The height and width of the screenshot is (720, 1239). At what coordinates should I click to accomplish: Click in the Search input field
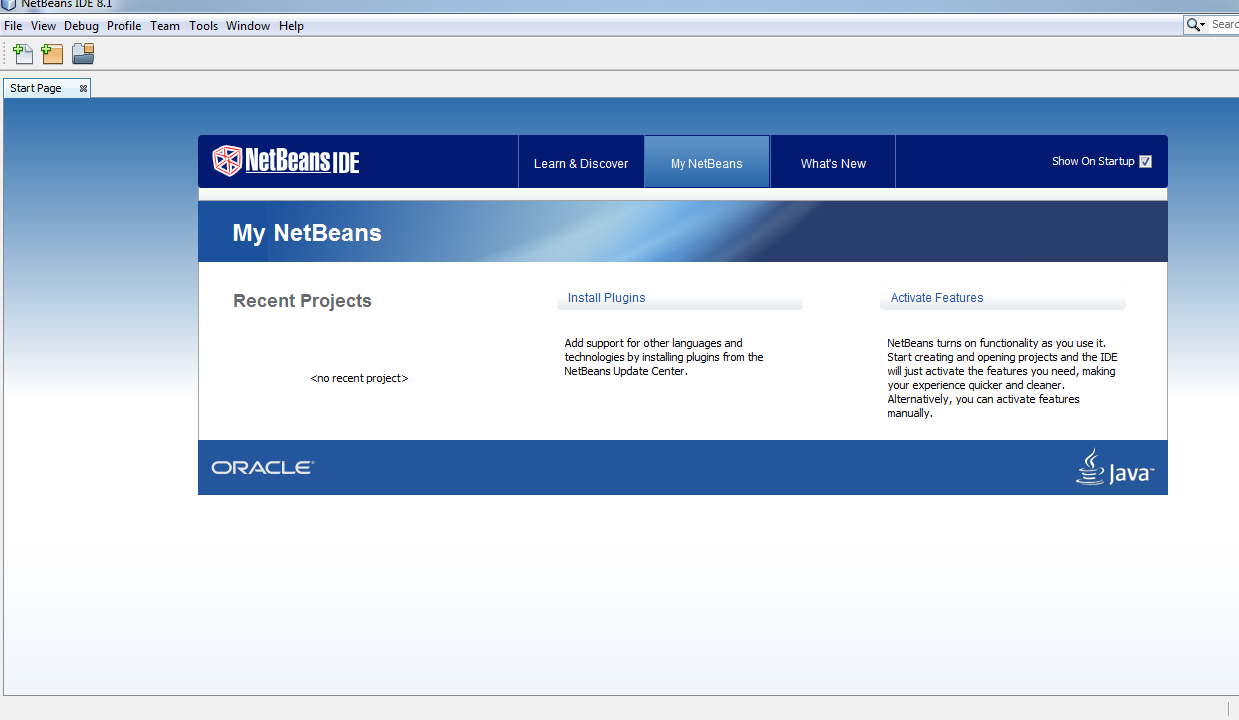[x=1224, y=25]
